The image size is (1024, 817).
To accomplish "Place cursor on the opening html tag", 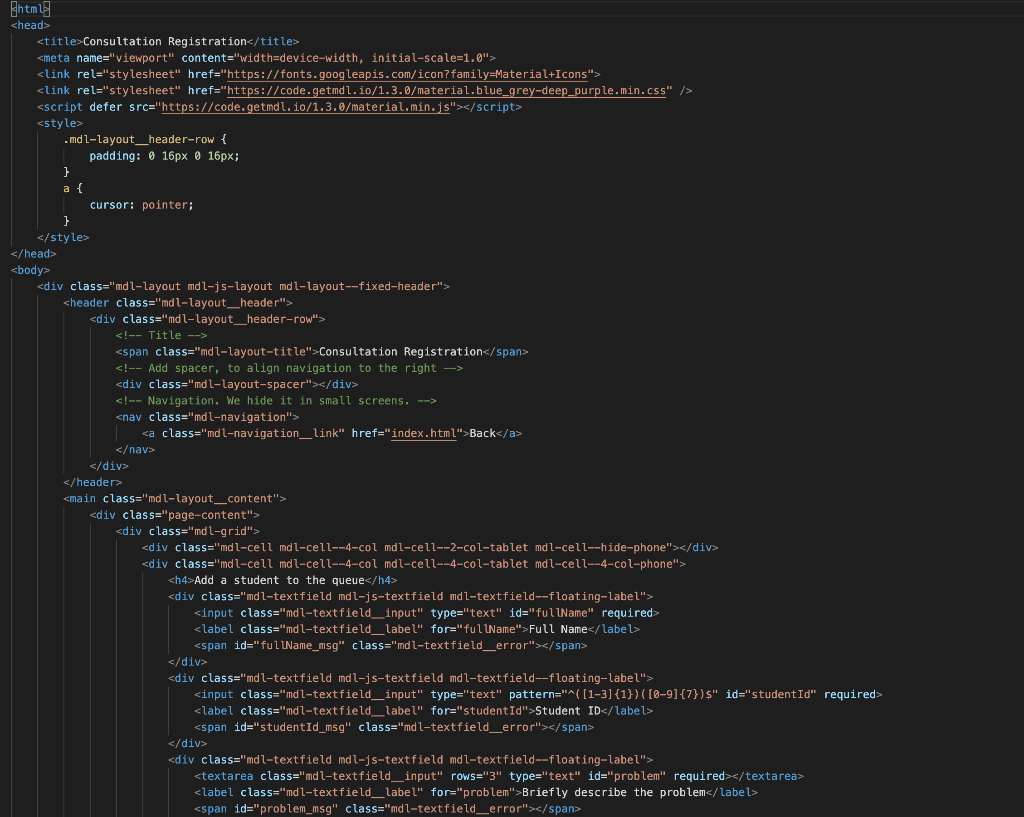I will [30, 9].
